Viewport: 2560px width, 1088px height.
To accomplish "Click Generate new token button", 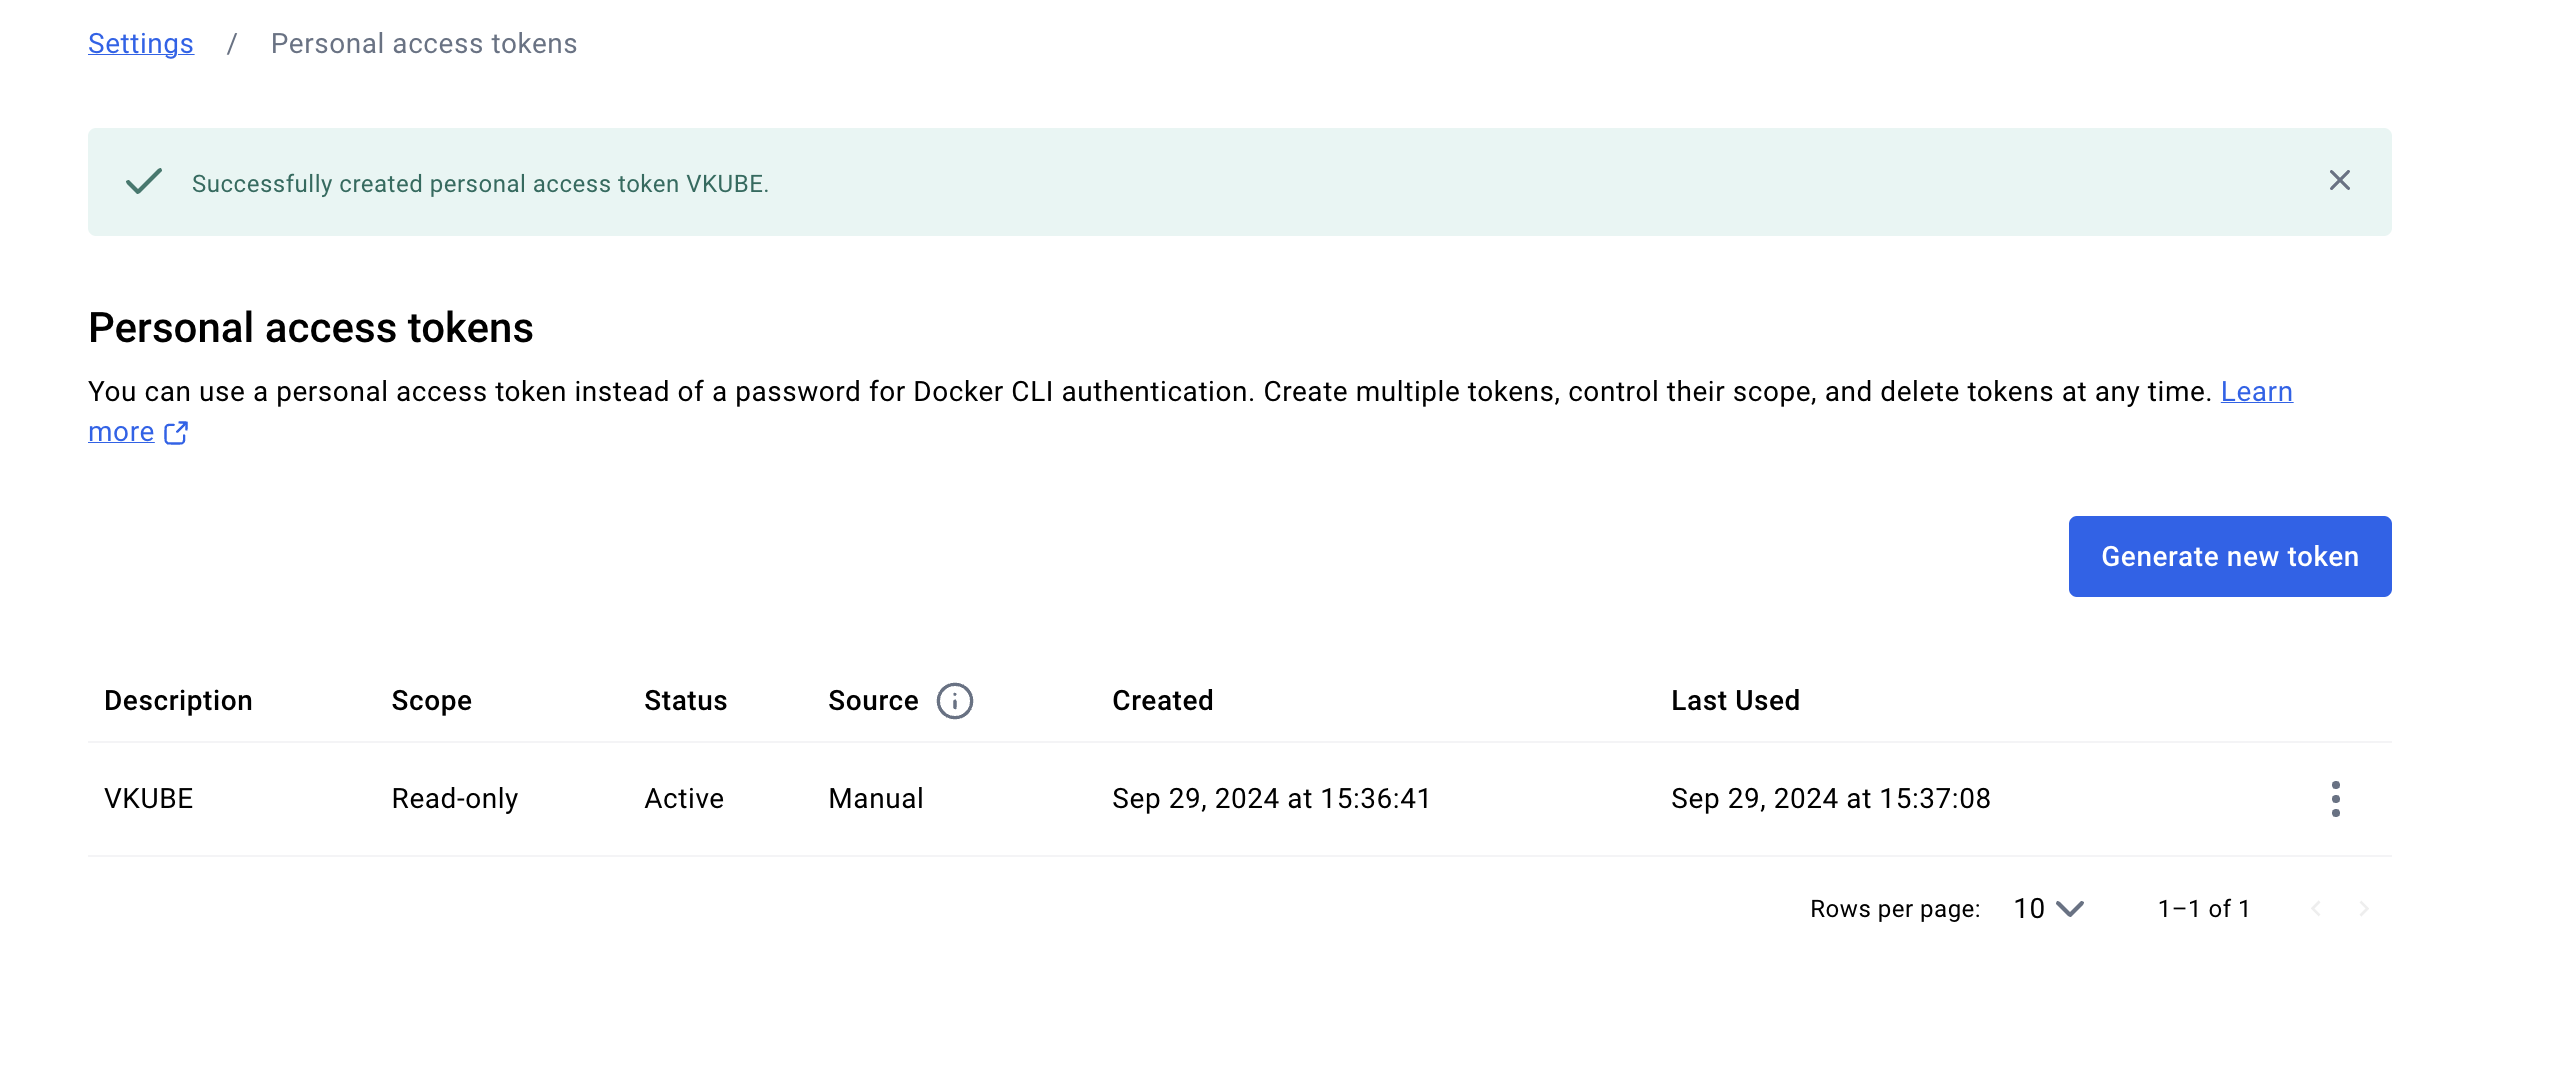I will pos(2229,557).
